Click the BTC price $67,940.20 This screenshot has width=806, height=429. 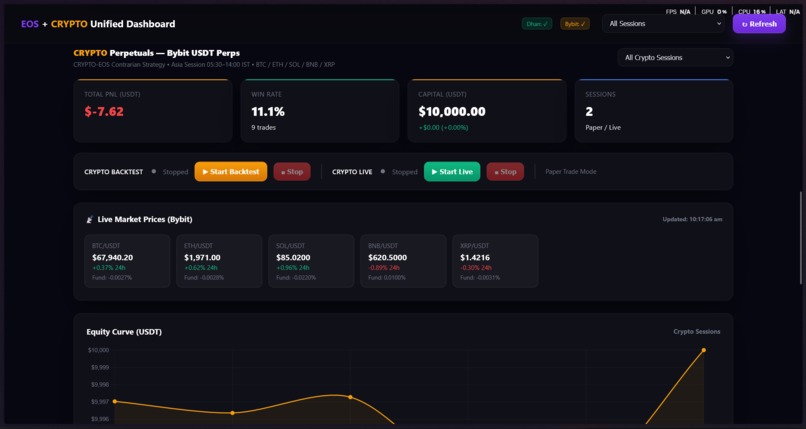tap(113, 257)
